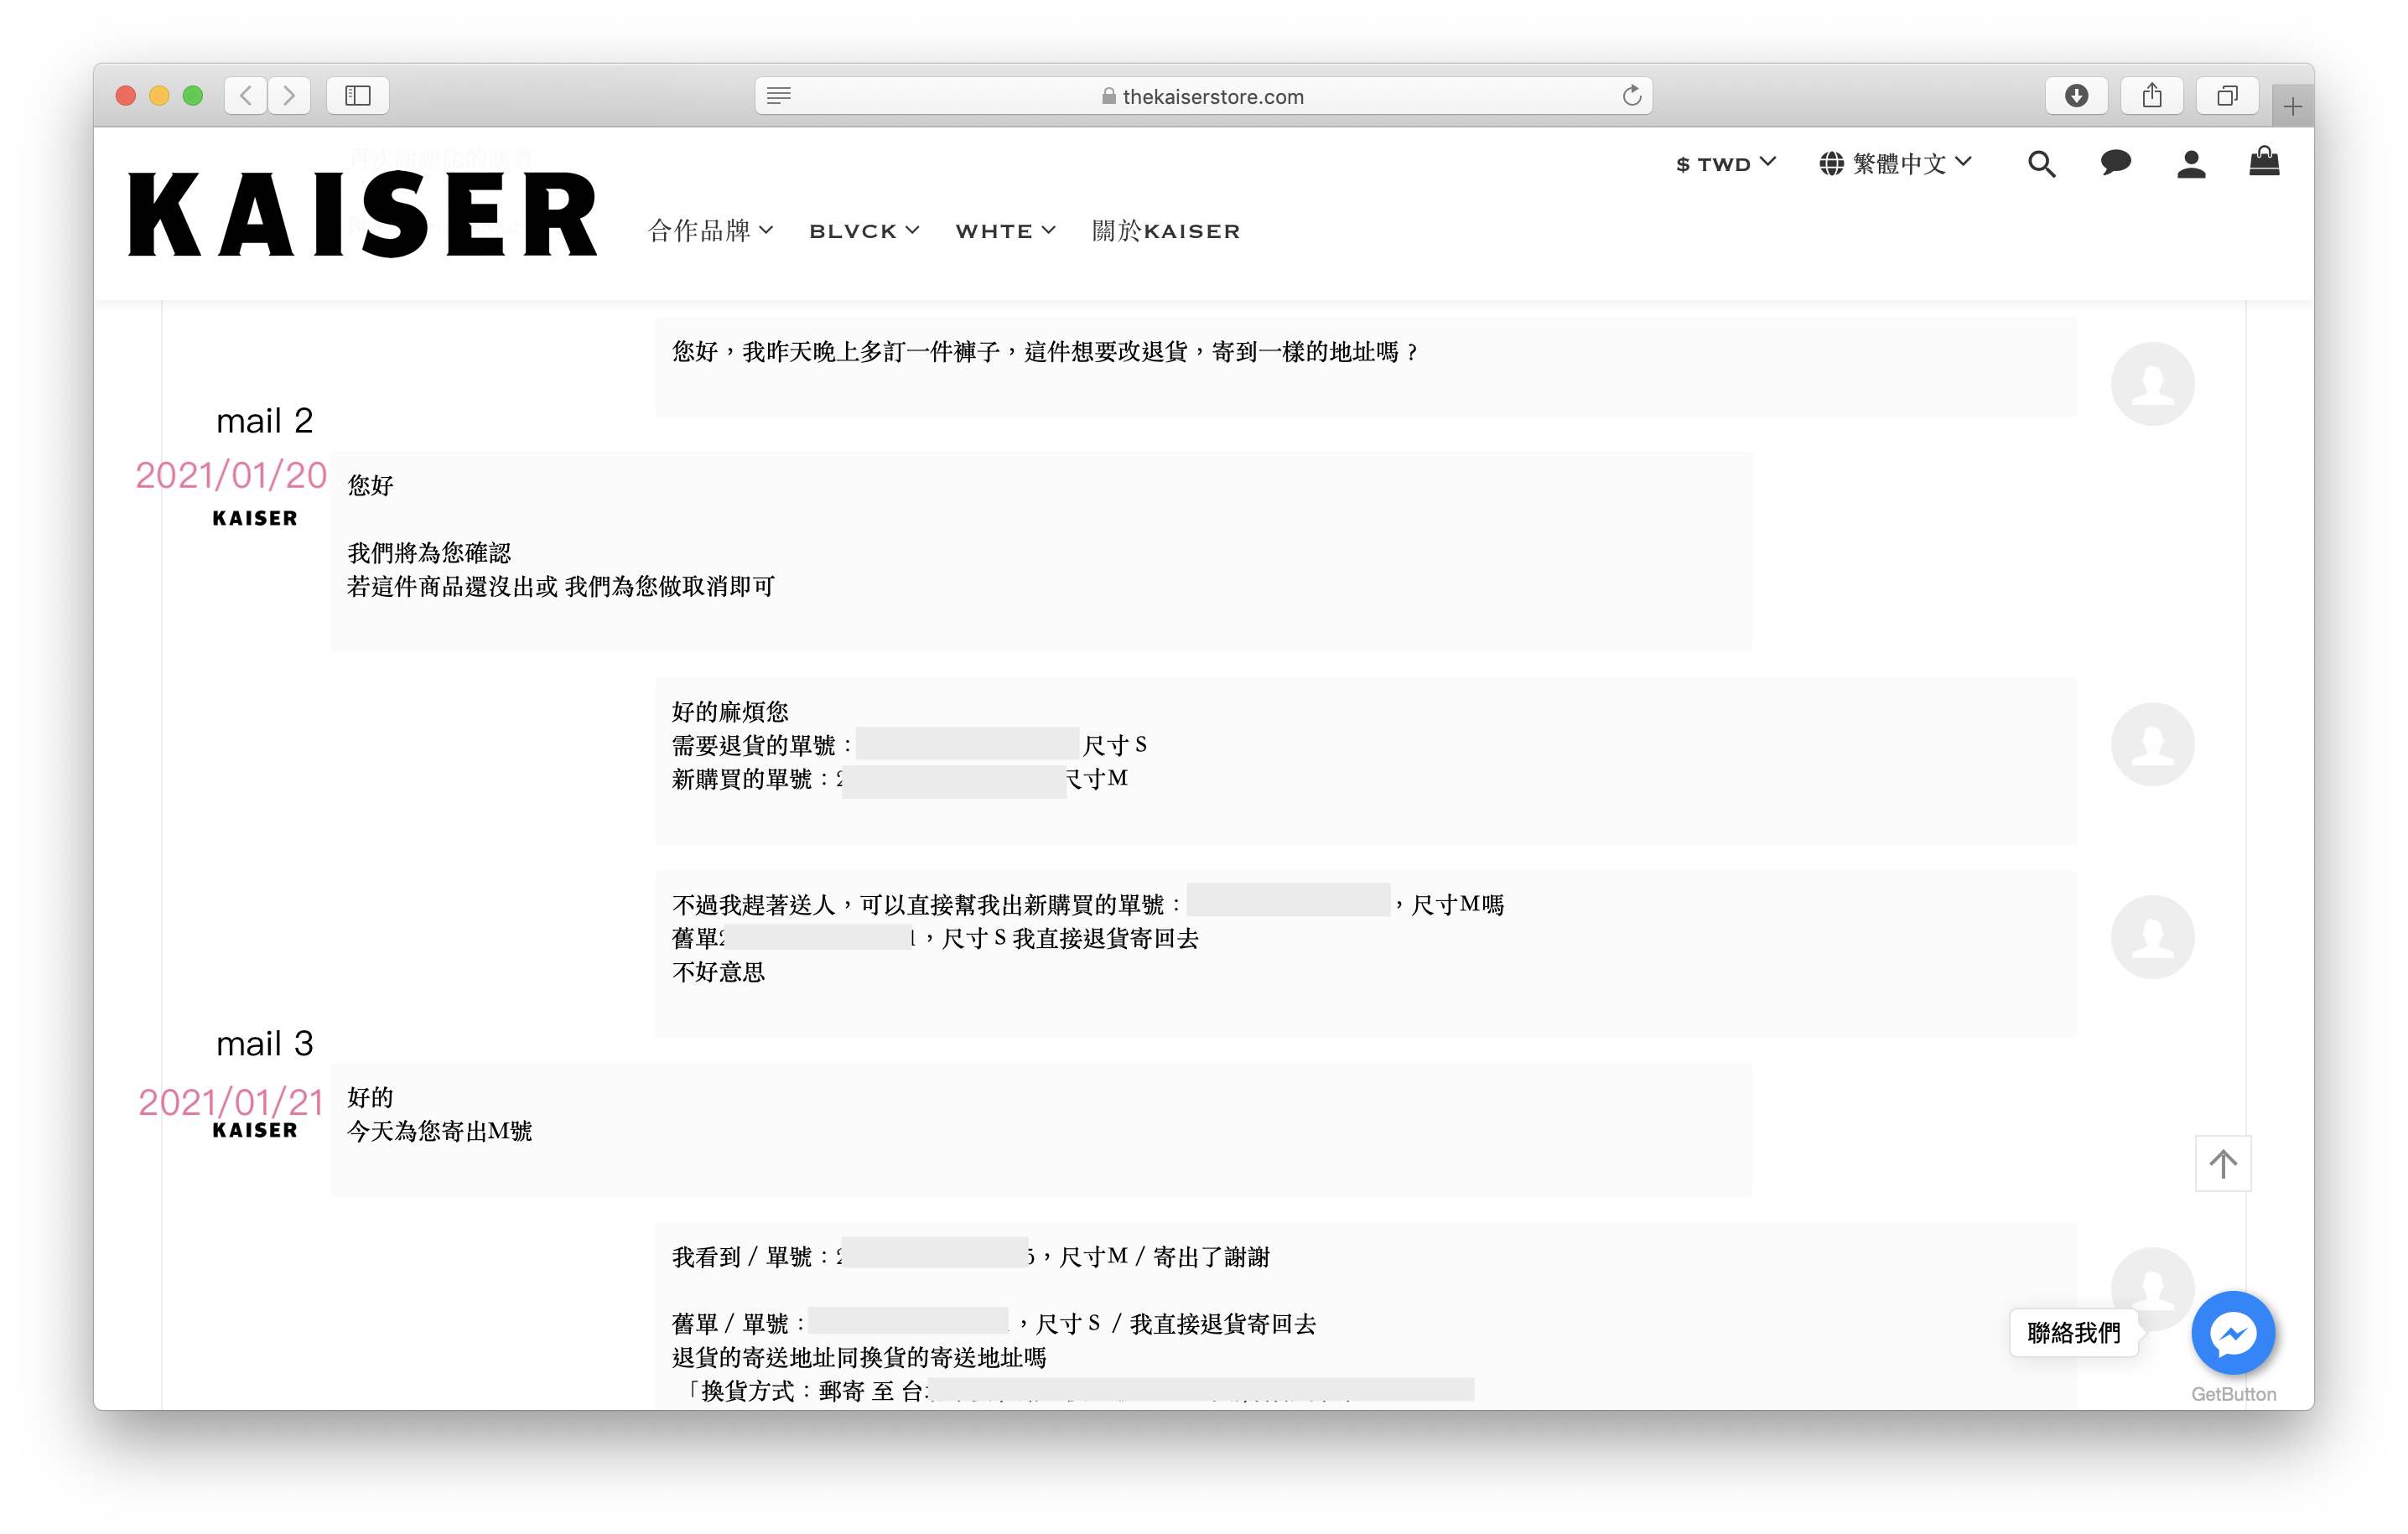The image size is (2408, 1534).
Task: Click the line 需要退貨的單號
Action: coord(909,745)
